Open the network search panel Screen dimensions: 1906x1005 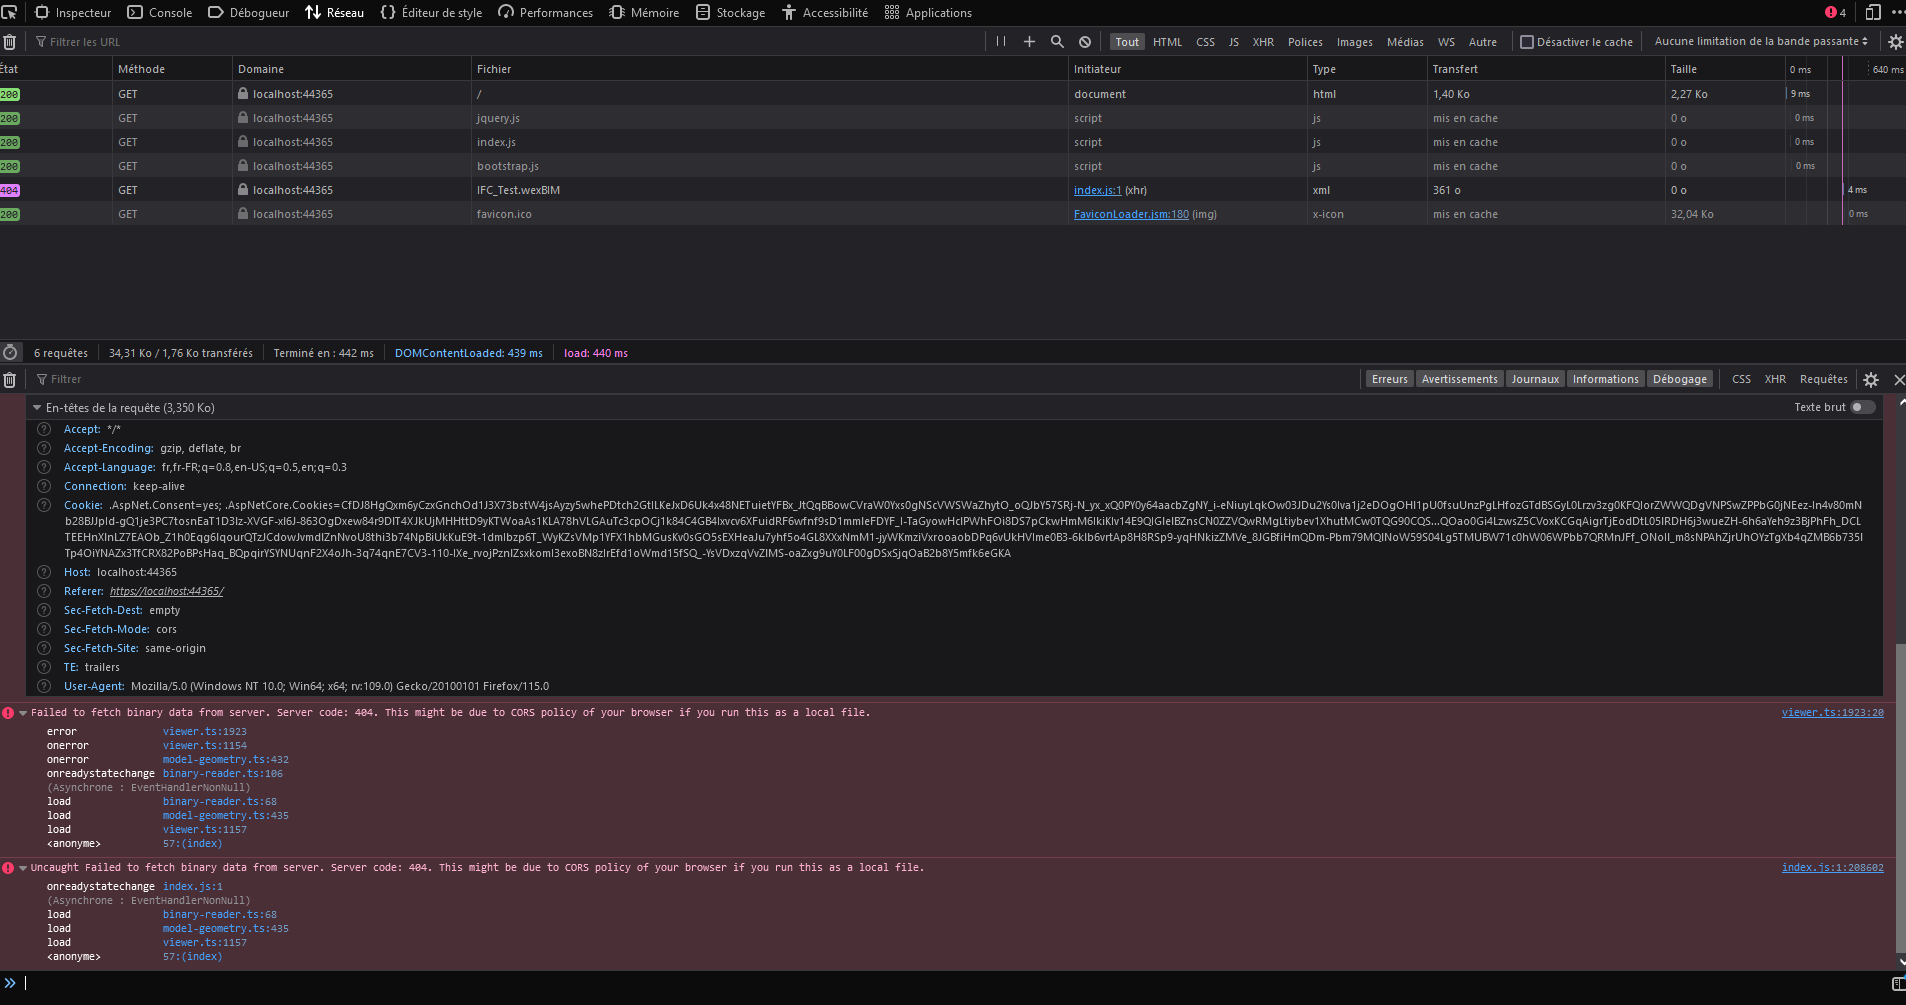tap(1057, 41)
